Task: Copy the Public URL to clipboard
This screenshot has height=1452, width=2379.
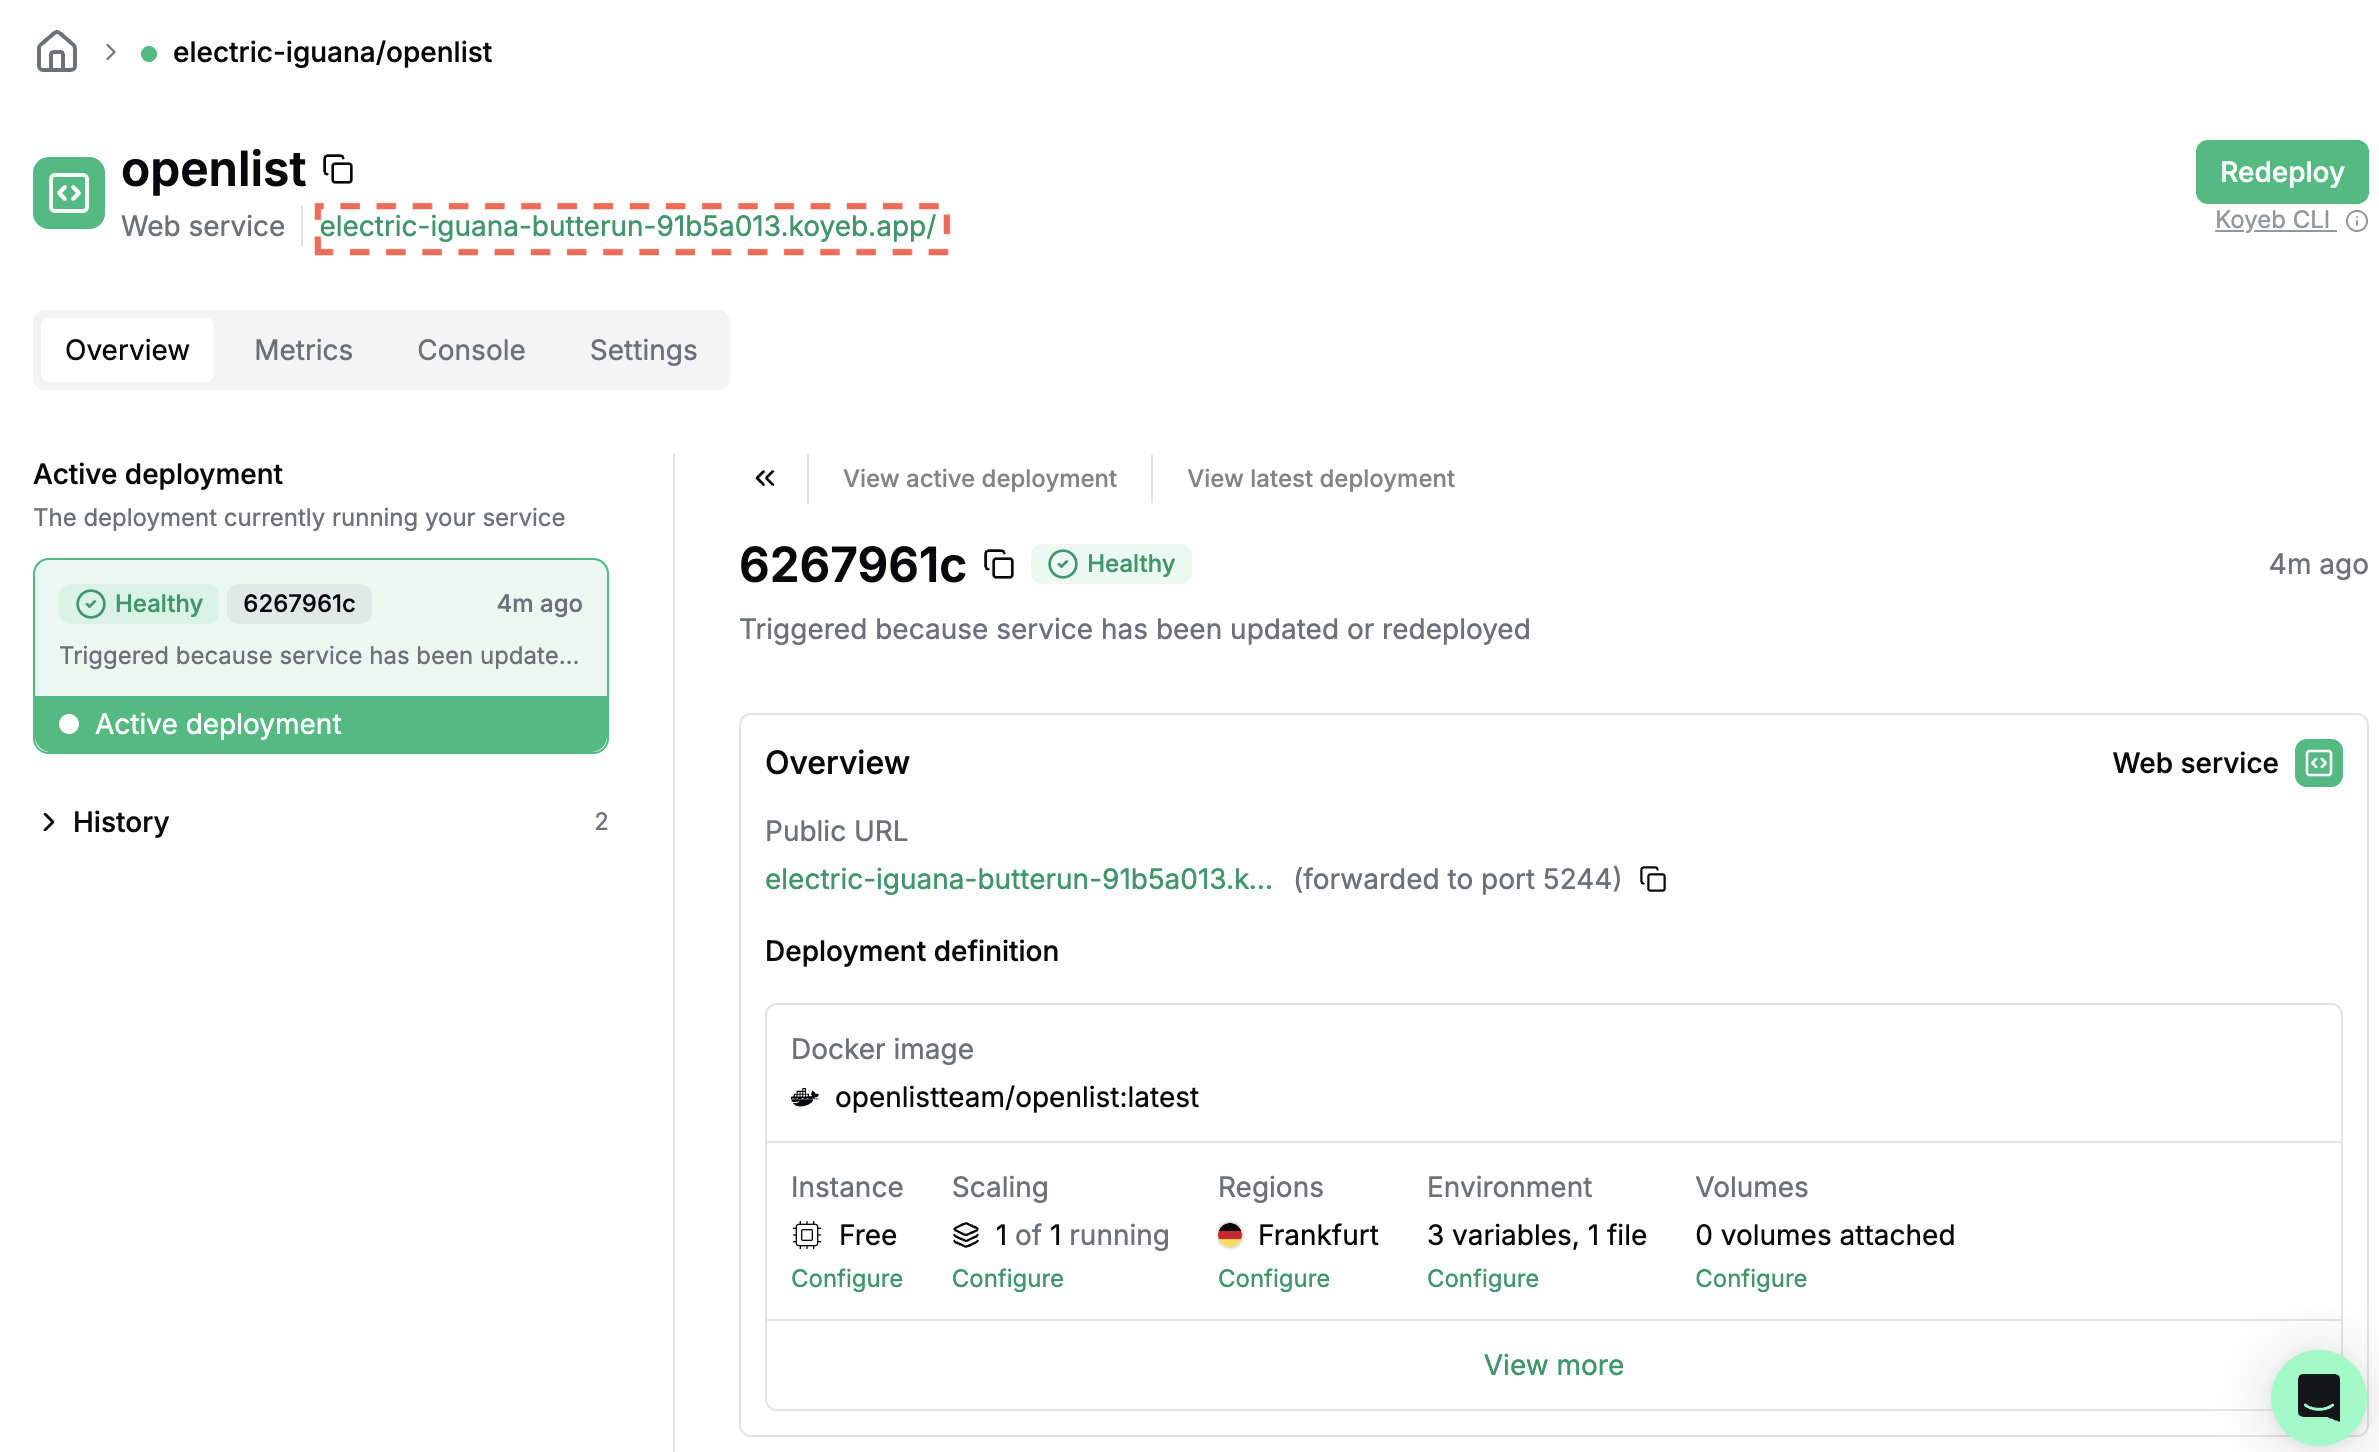Action: (x=1653, y=879)
